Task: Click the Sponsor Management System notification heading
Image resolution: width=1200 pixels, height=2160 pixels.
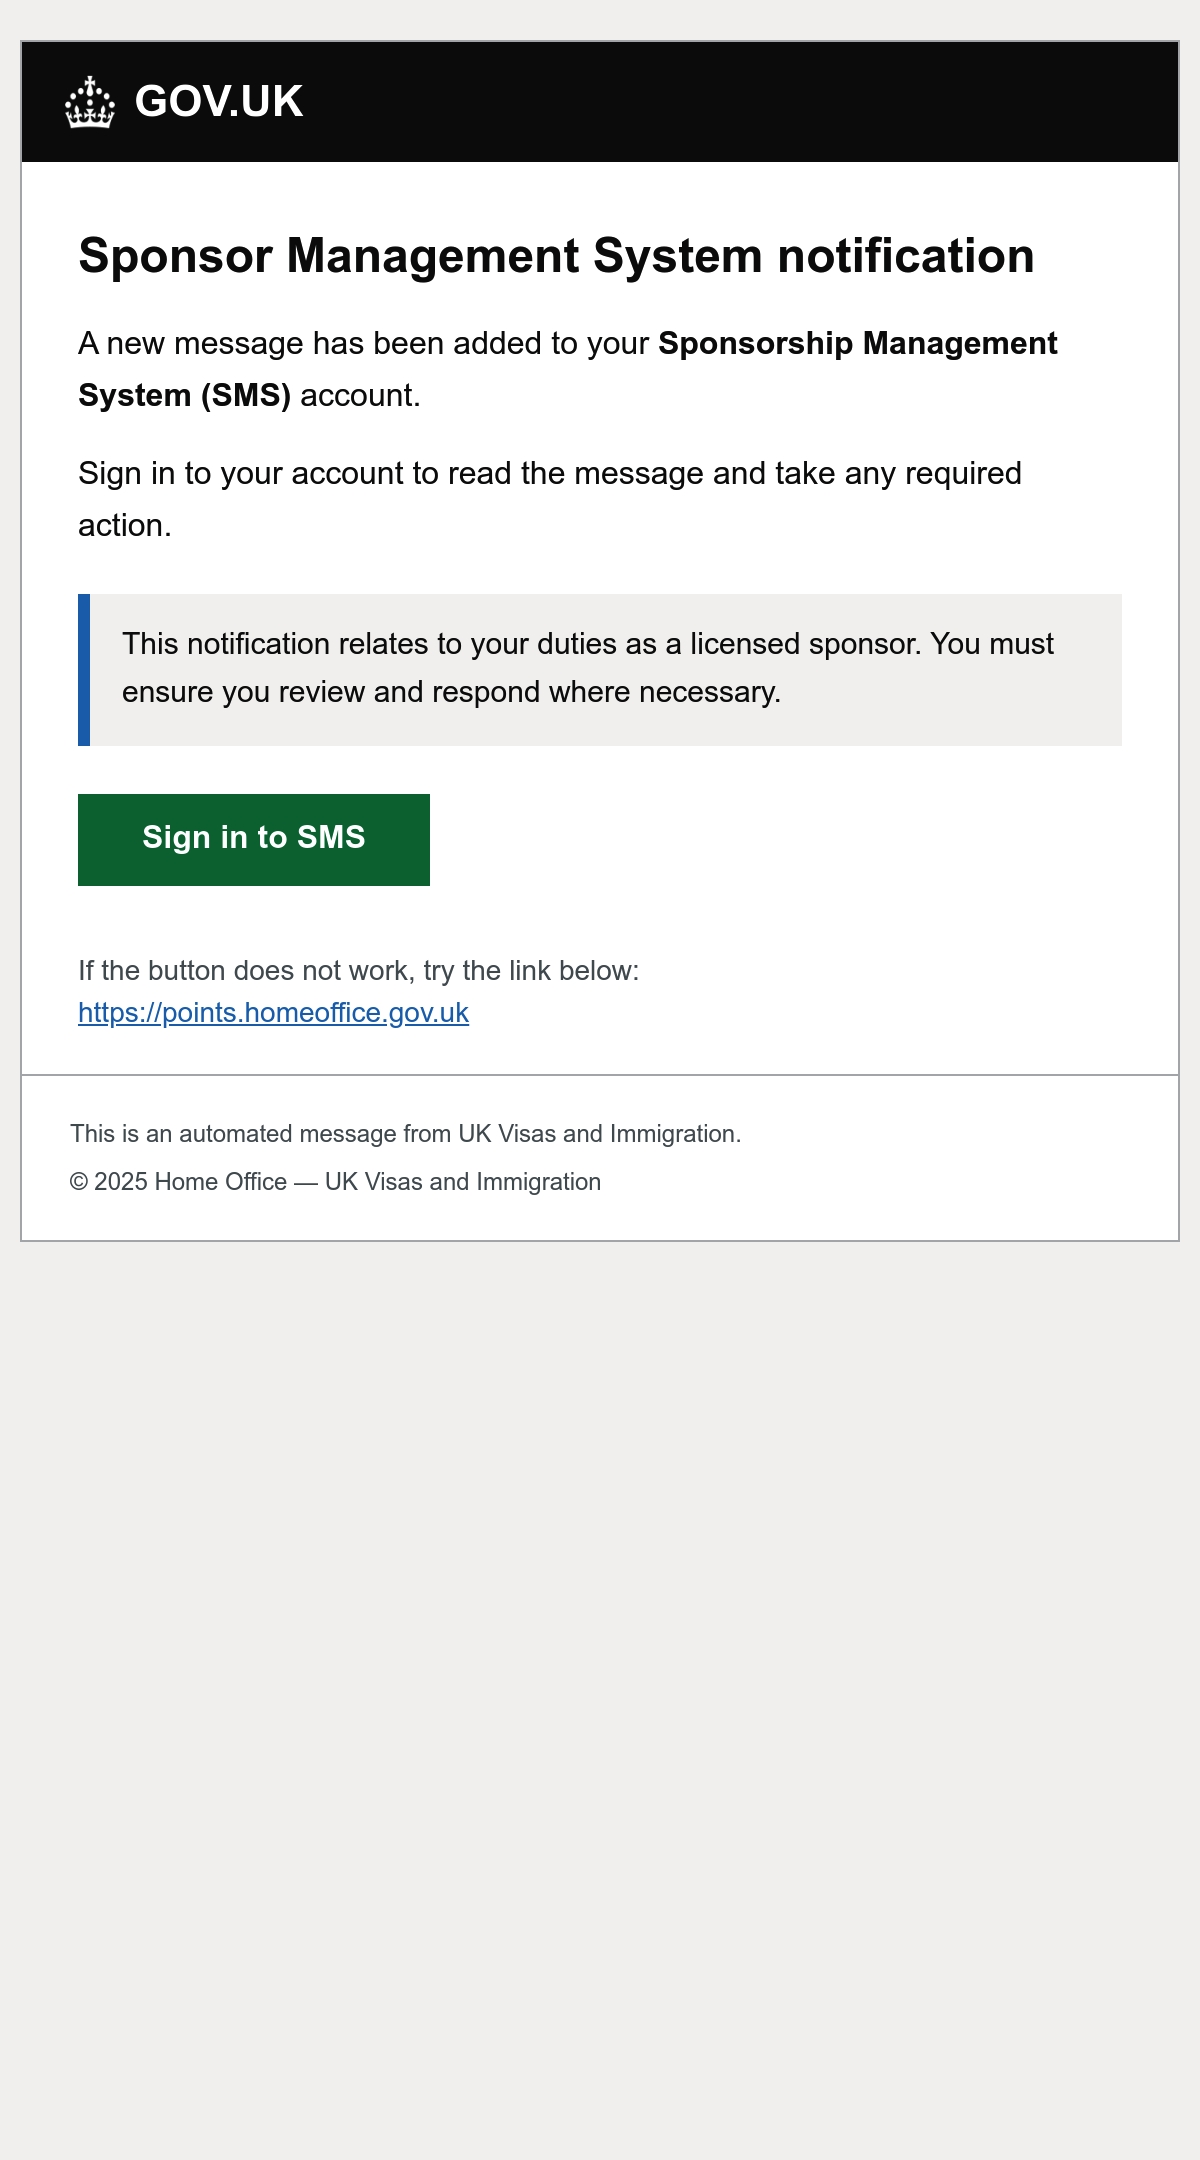Action: pyautogui.click(x=556, y=256)
